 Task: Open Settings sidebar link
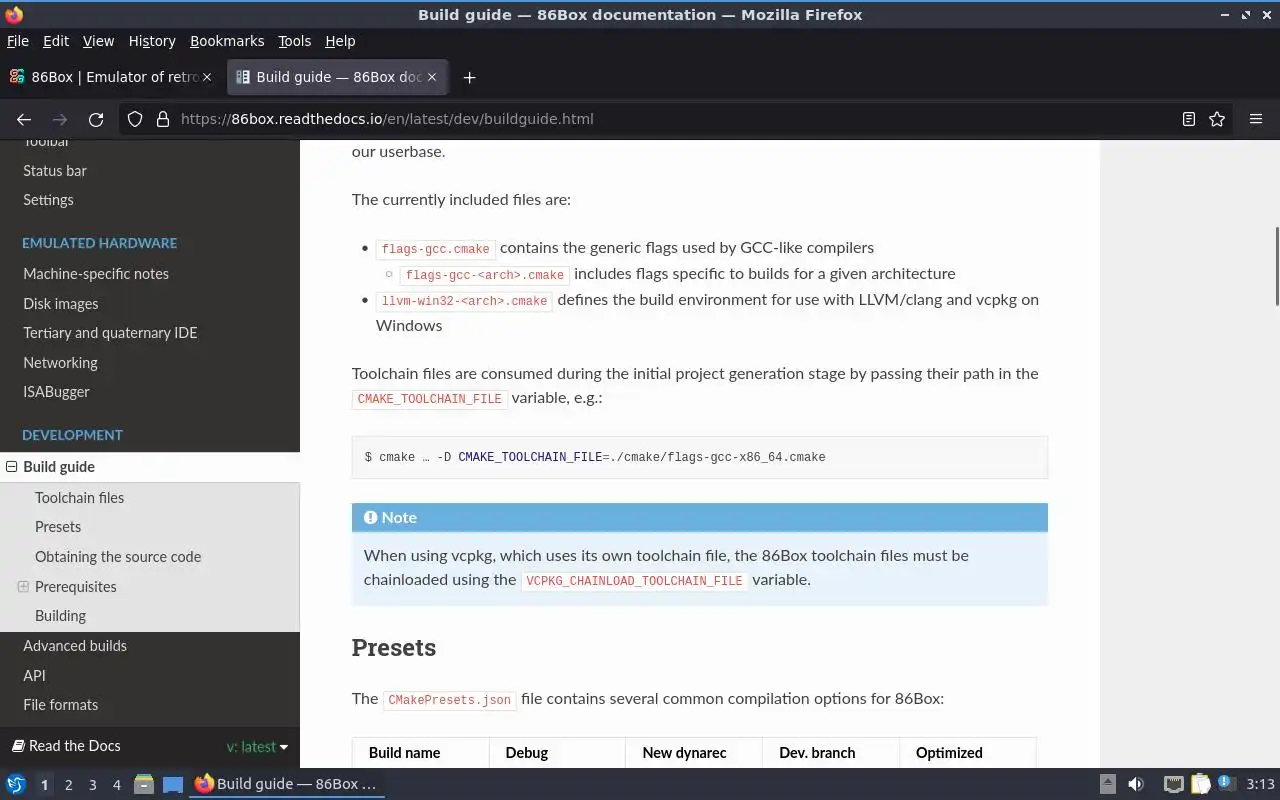[x=48, y=200]
